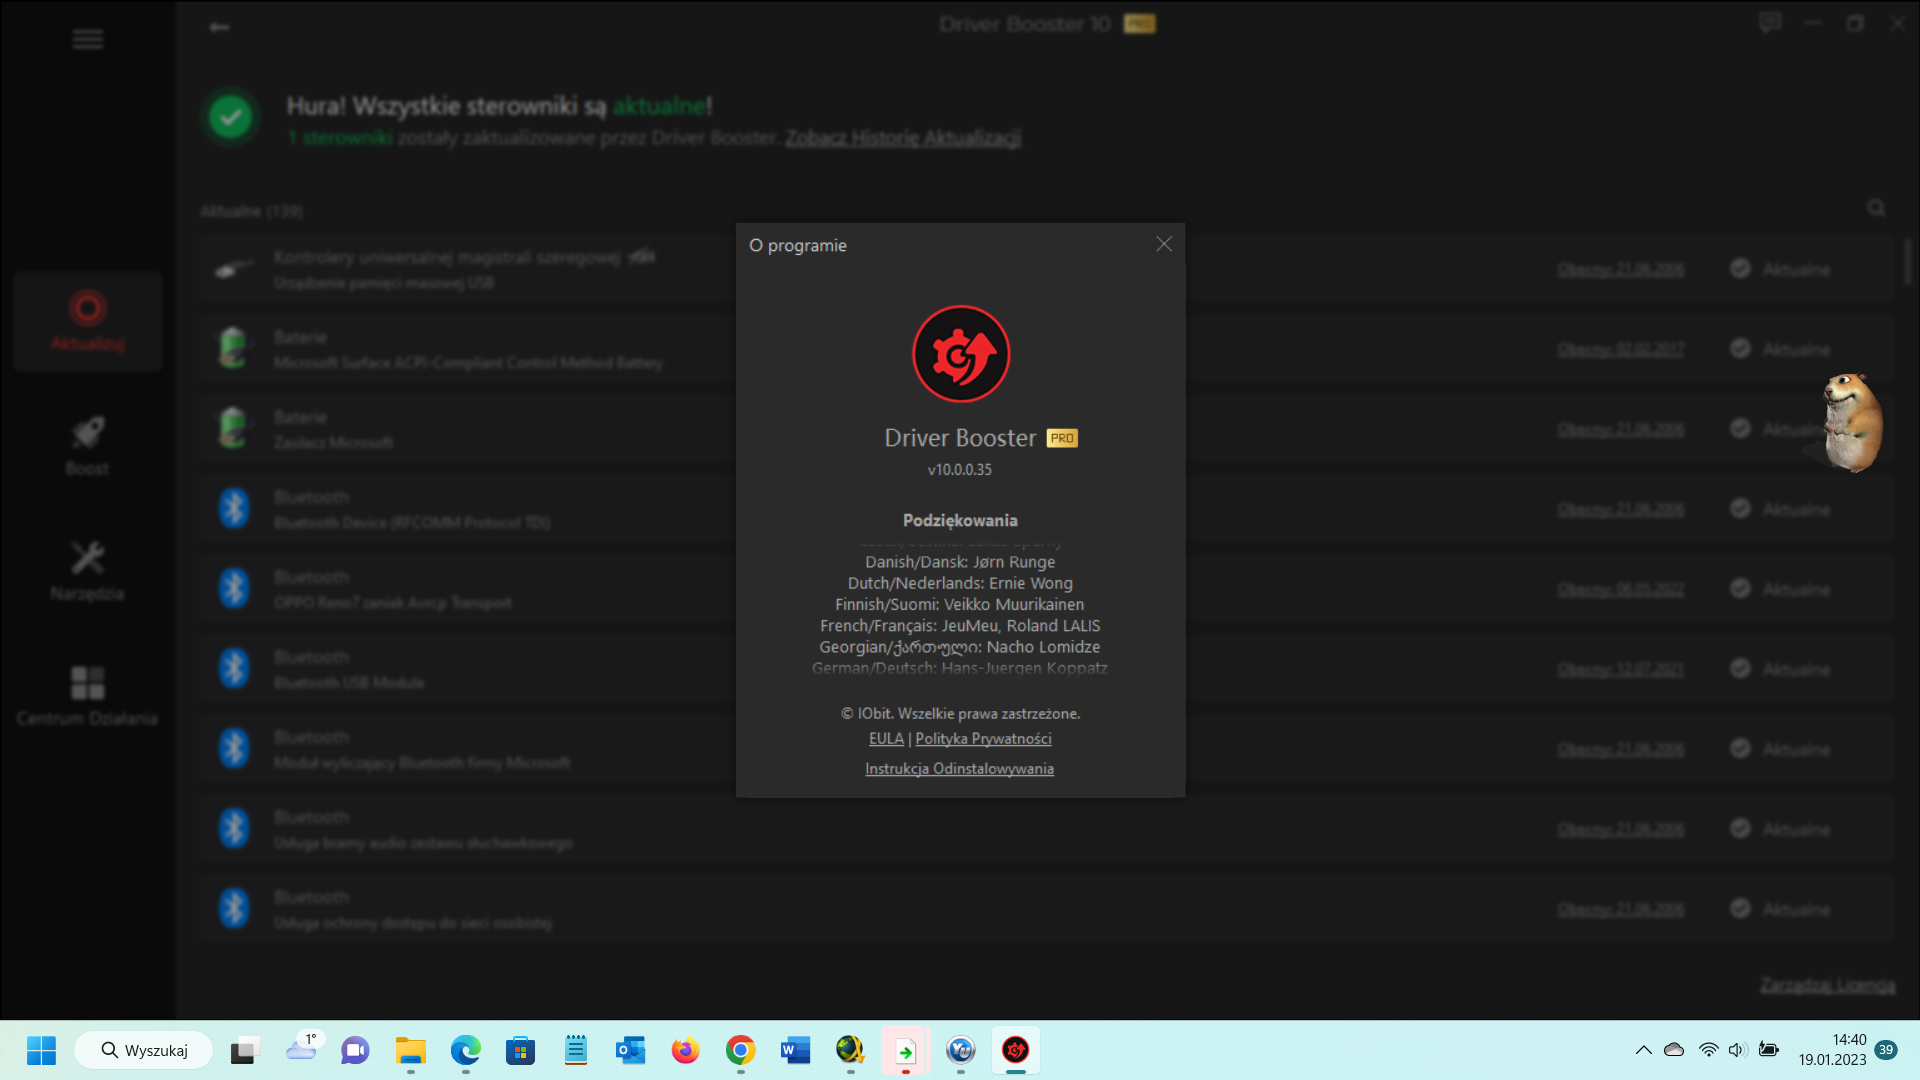Open the notification badge showing 39
This screenshot has width=1920, height=1080.
coord(1886,1050)
